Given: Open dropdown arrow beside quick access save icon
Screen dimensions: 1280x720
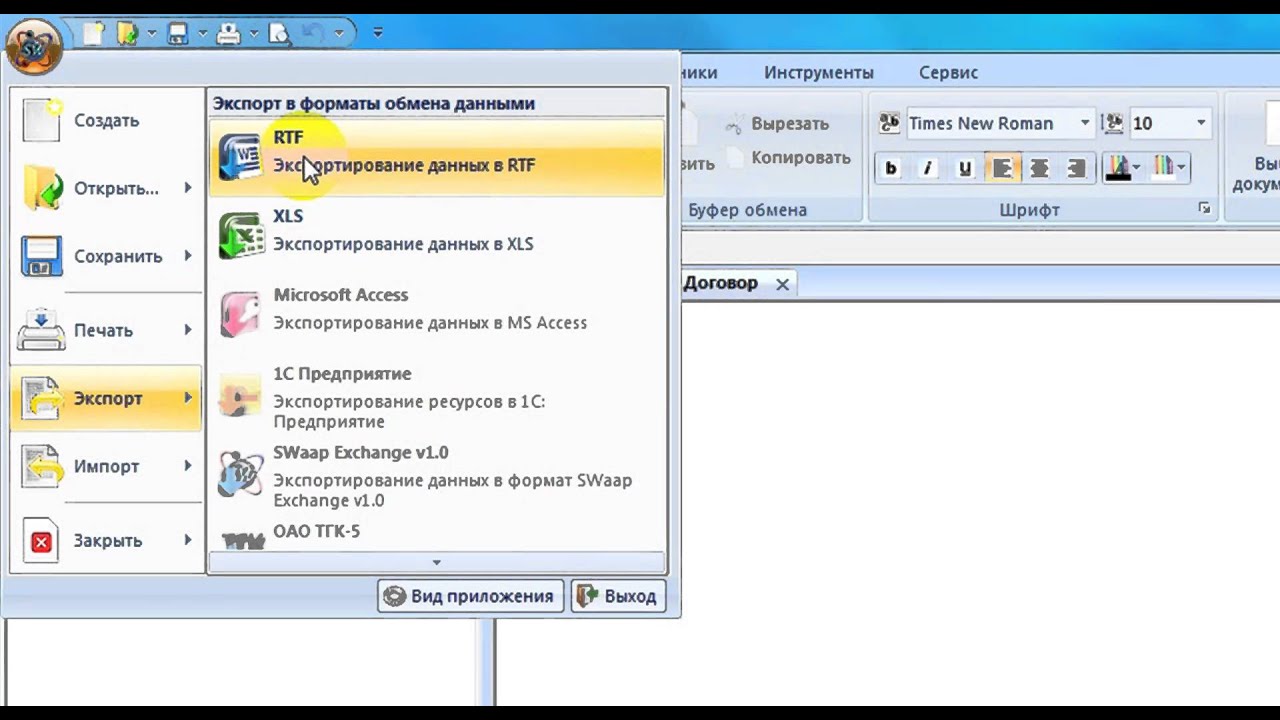Looking at the screenshot, I should tap(203, 34).
